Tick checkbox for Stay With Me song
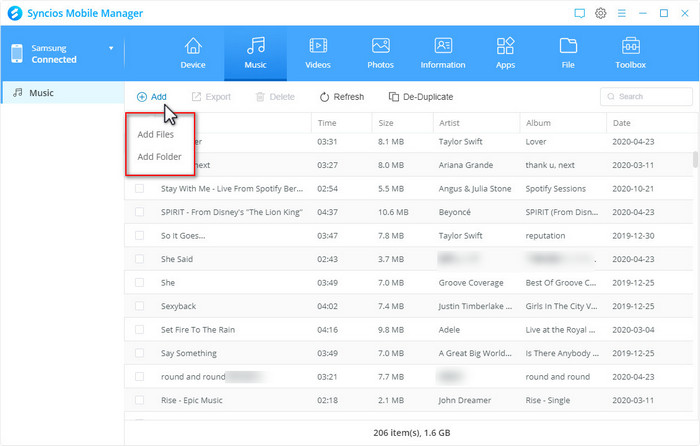700x446 pixels. 140,188
